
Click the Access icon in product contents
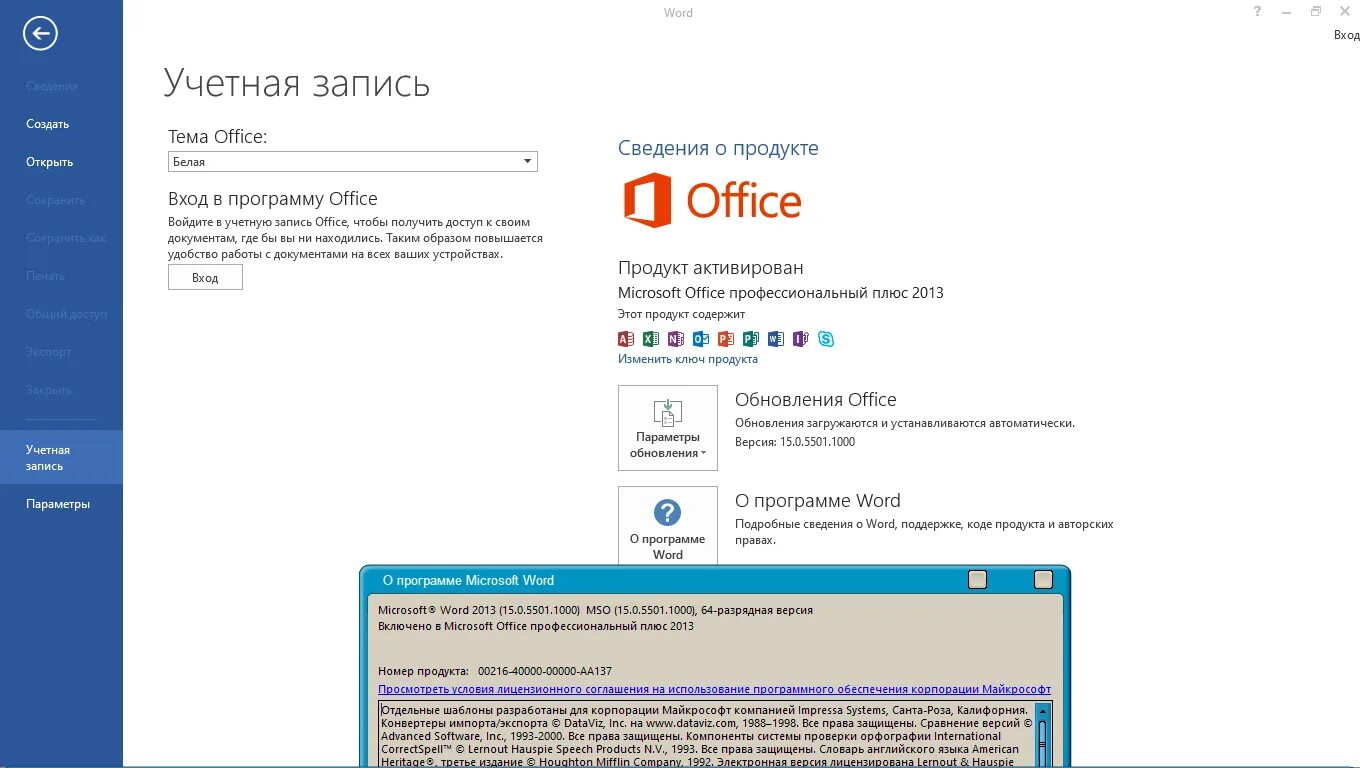626,339
